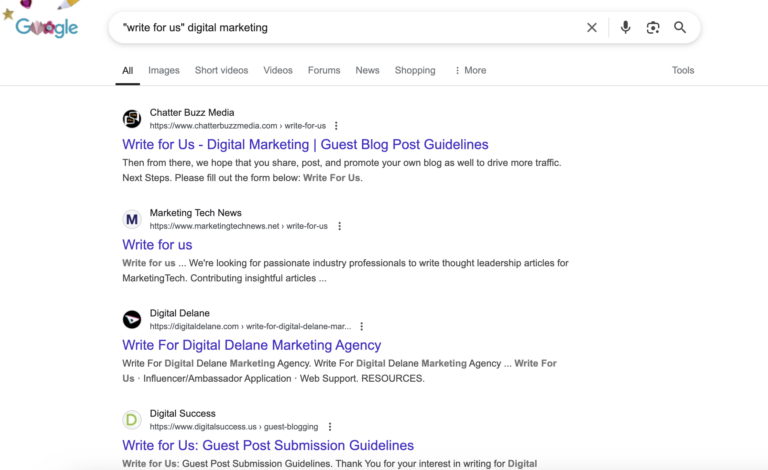The width and height of the screenshot is (768, 470).
Task: Clear the search query with X
Action: (592, 27)
